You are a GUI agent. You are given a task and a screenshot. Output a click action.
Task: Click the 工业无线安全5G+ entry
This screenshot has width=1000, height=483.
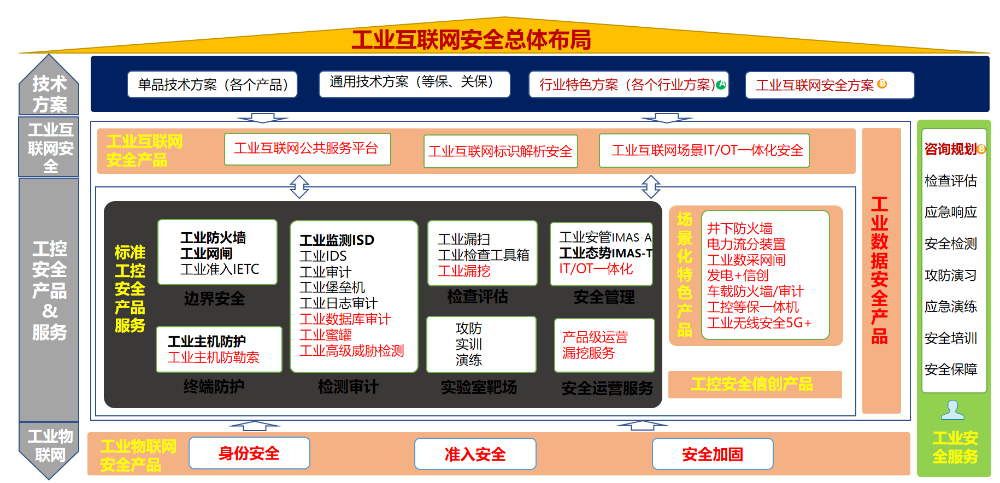[x=760, y=323]
